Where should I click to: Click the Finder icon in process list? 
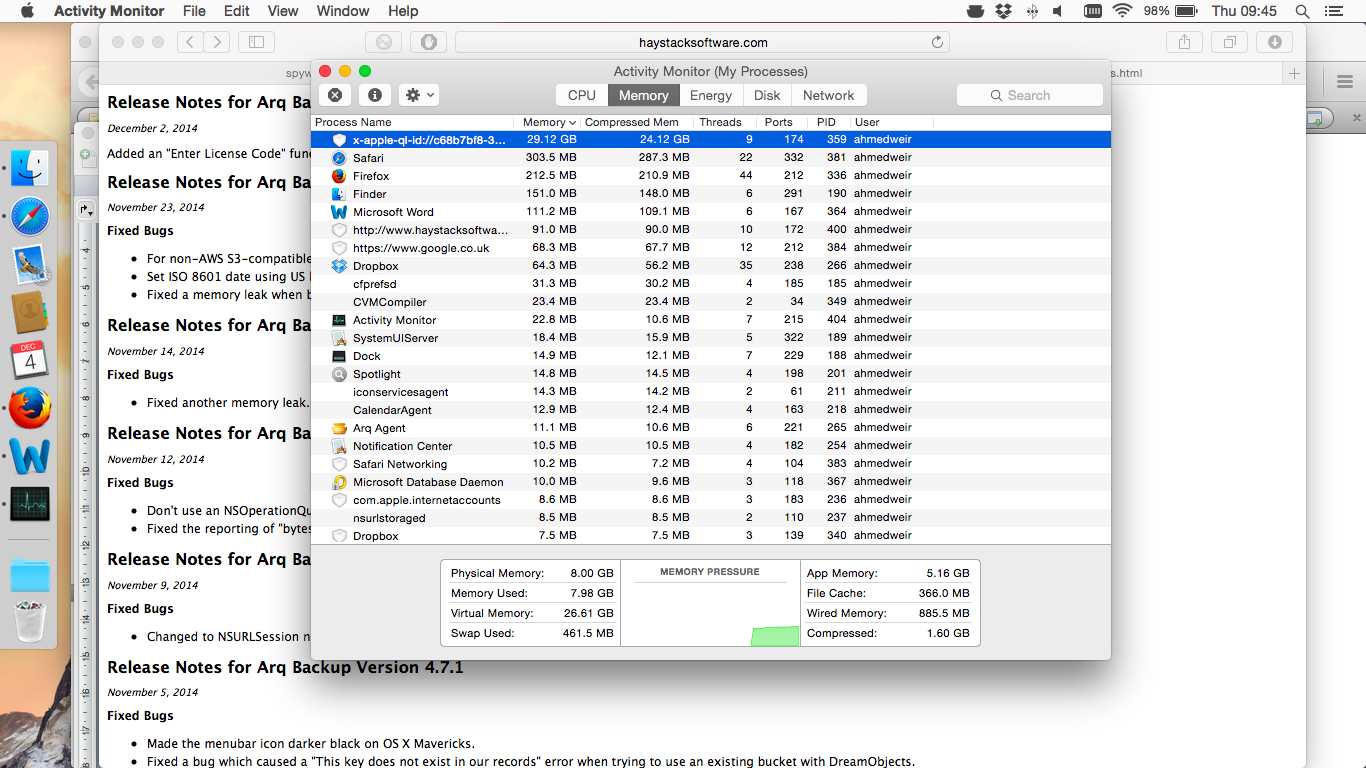click(x=339, y=194)
